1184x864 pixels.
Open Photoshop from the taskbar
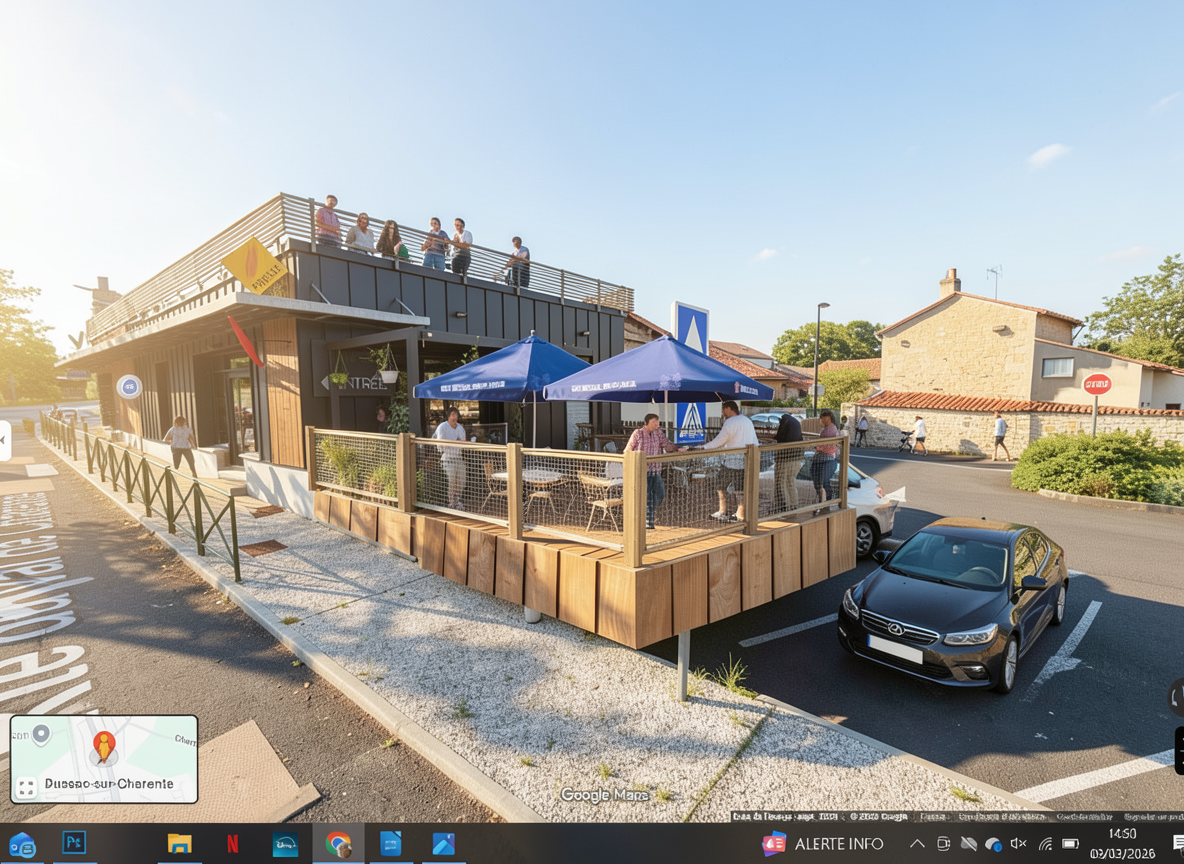pos(74,843)
